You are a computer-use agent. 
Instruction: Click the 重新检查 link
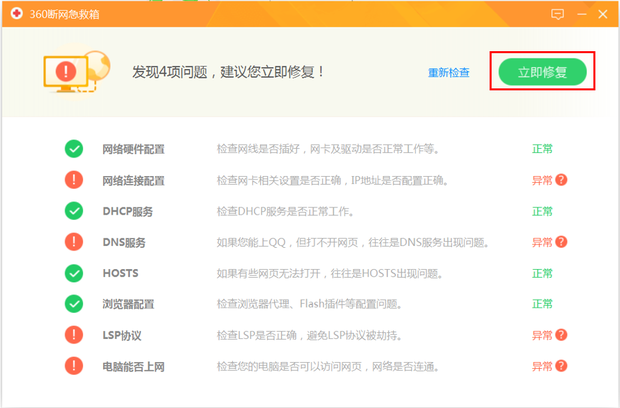click(449, 73)
